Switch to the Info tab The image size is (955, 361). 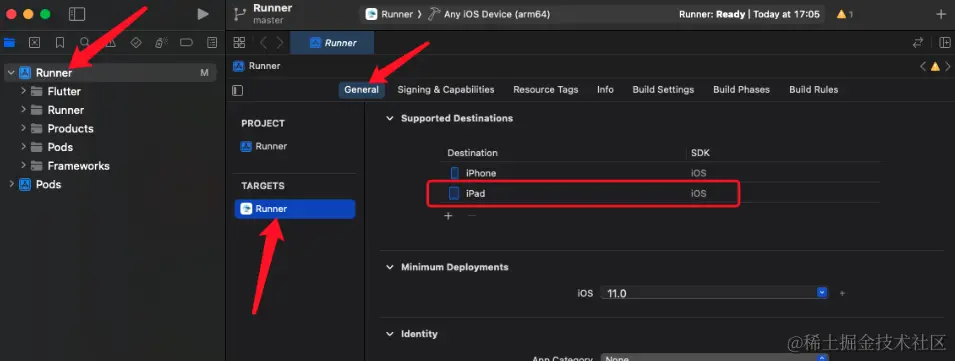pyautogui.click(x=605, y=89)
